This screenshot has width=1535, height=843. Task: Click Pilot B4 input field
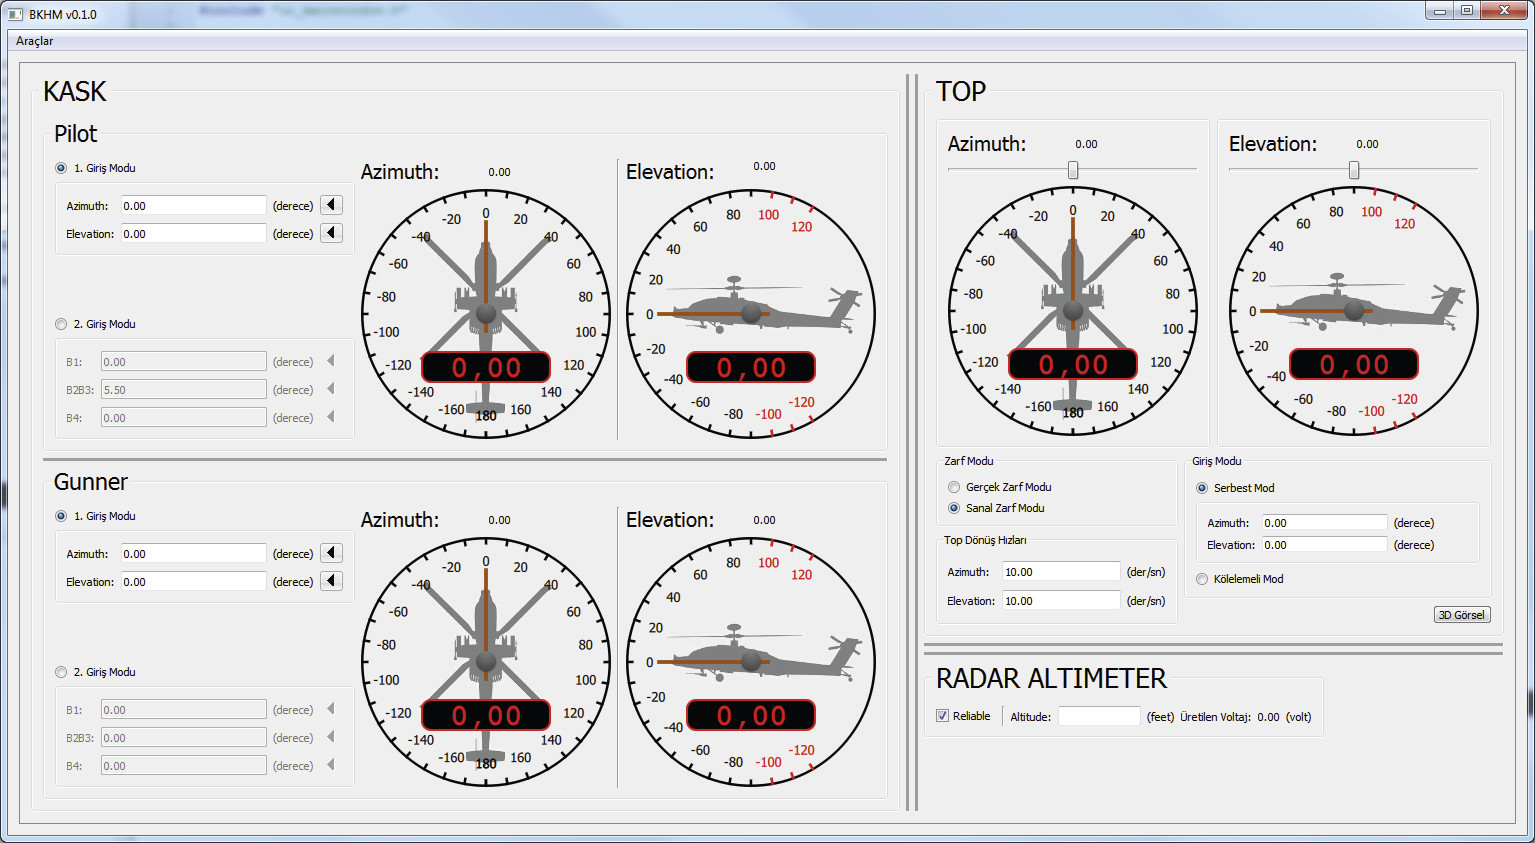point(184,417)
